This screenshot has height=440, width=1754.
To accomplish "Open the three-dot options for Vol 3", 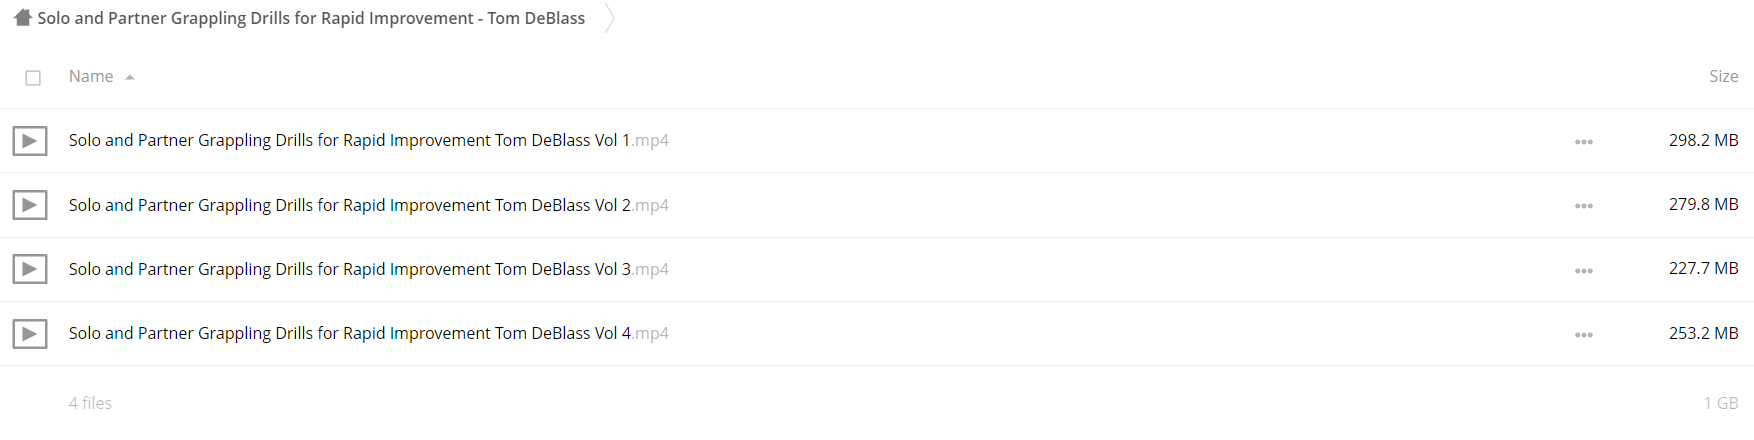I will (x=1584, y=270).
